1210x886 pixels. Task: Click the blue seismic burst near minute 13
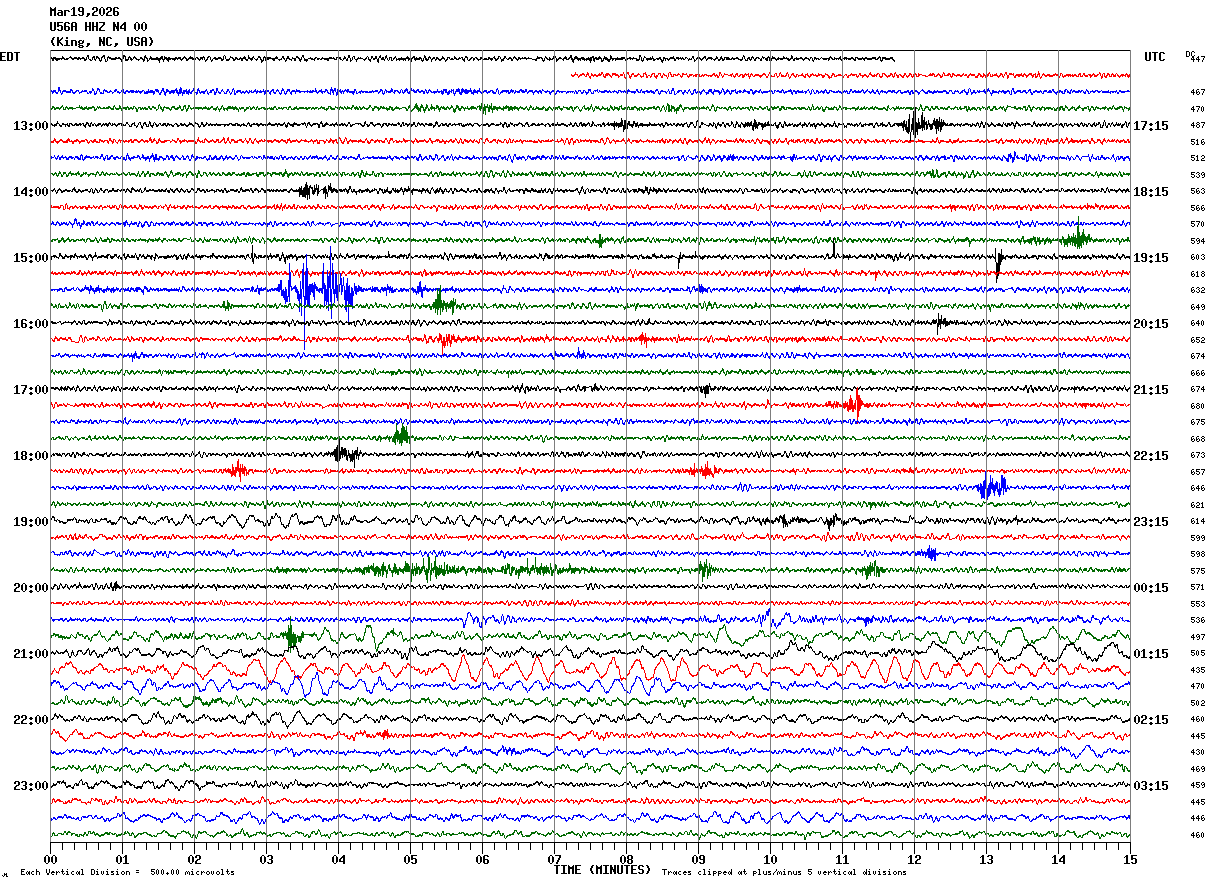[x=992, y=486]
